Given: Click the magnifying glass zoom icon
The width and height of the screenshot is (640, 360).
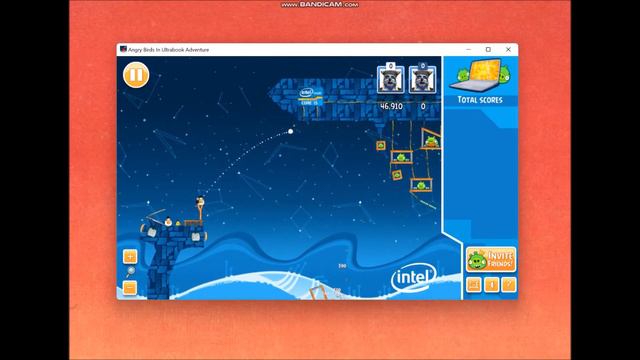Looking at the screenshot, I should click(130, 272).
